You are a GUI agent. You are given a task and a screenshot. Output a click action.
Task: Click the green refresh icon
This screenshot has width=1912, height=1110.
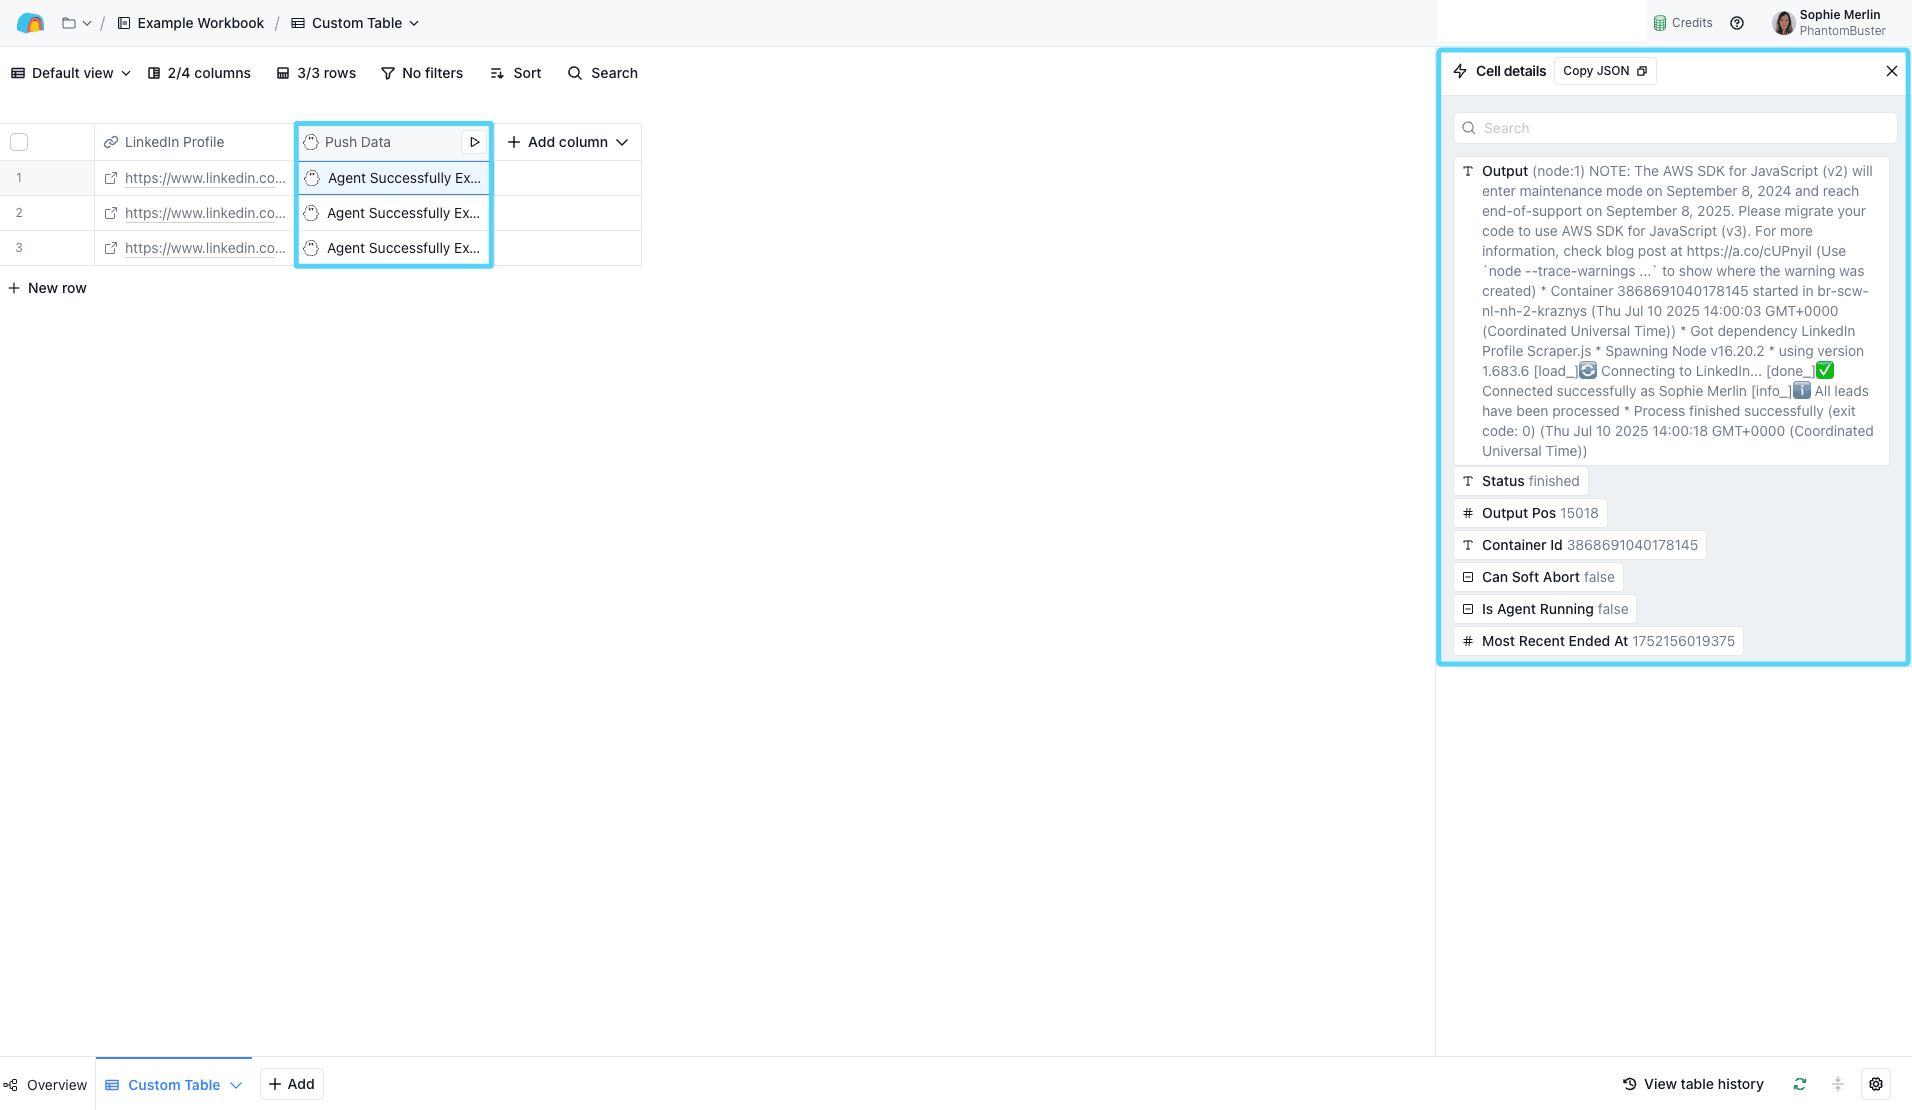1800,1084
